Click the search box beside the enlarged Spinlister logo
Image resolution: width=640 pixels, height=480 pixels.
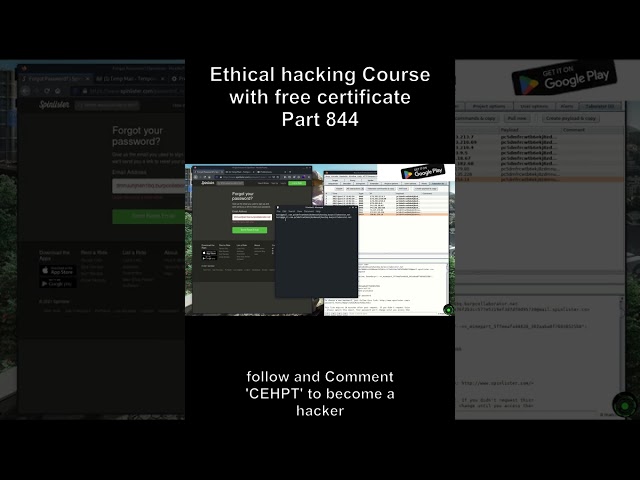tap(107, 105)
